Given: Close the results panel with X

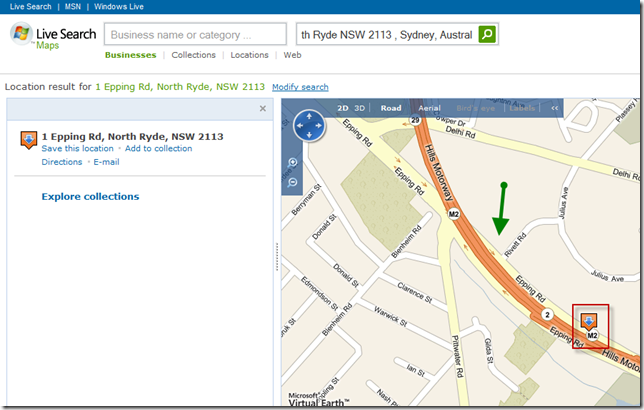Looking at the screenshot, I should click(x=263, y=108).
